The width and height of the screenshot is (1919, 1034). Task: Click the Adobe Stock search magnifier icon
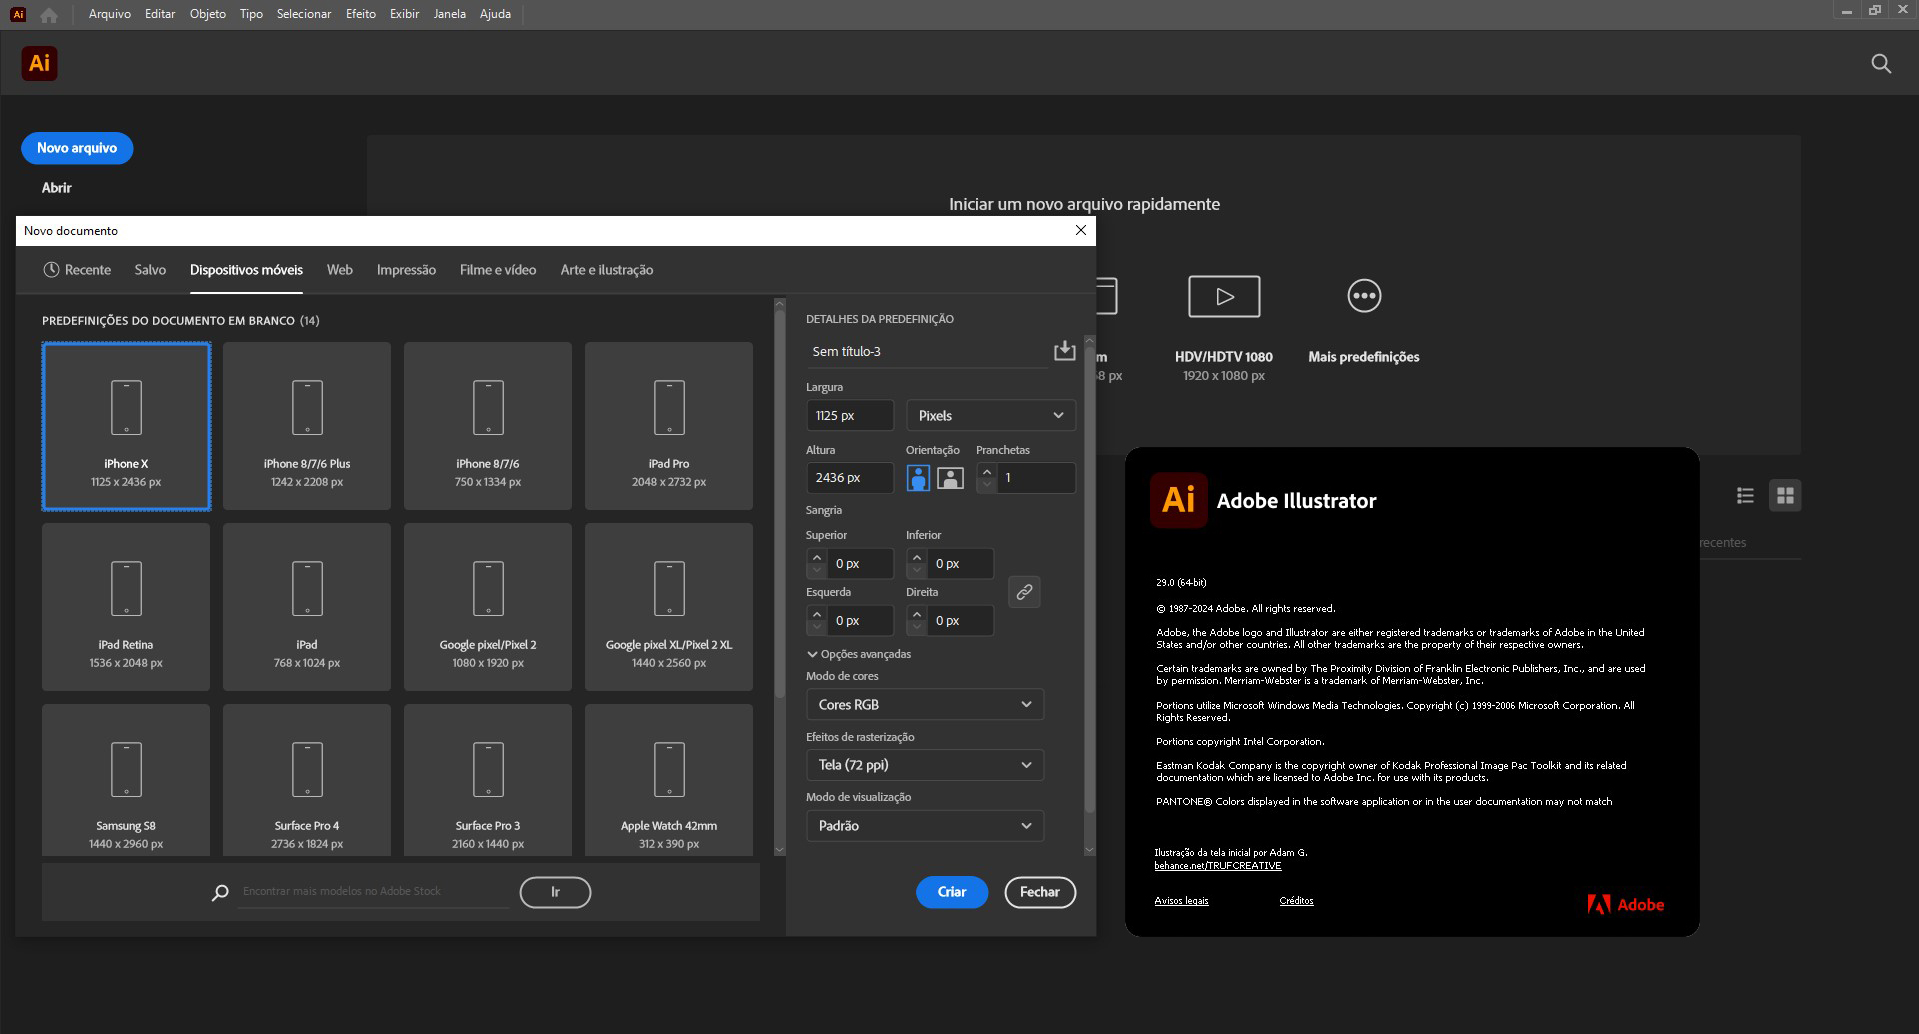[220, 892]
